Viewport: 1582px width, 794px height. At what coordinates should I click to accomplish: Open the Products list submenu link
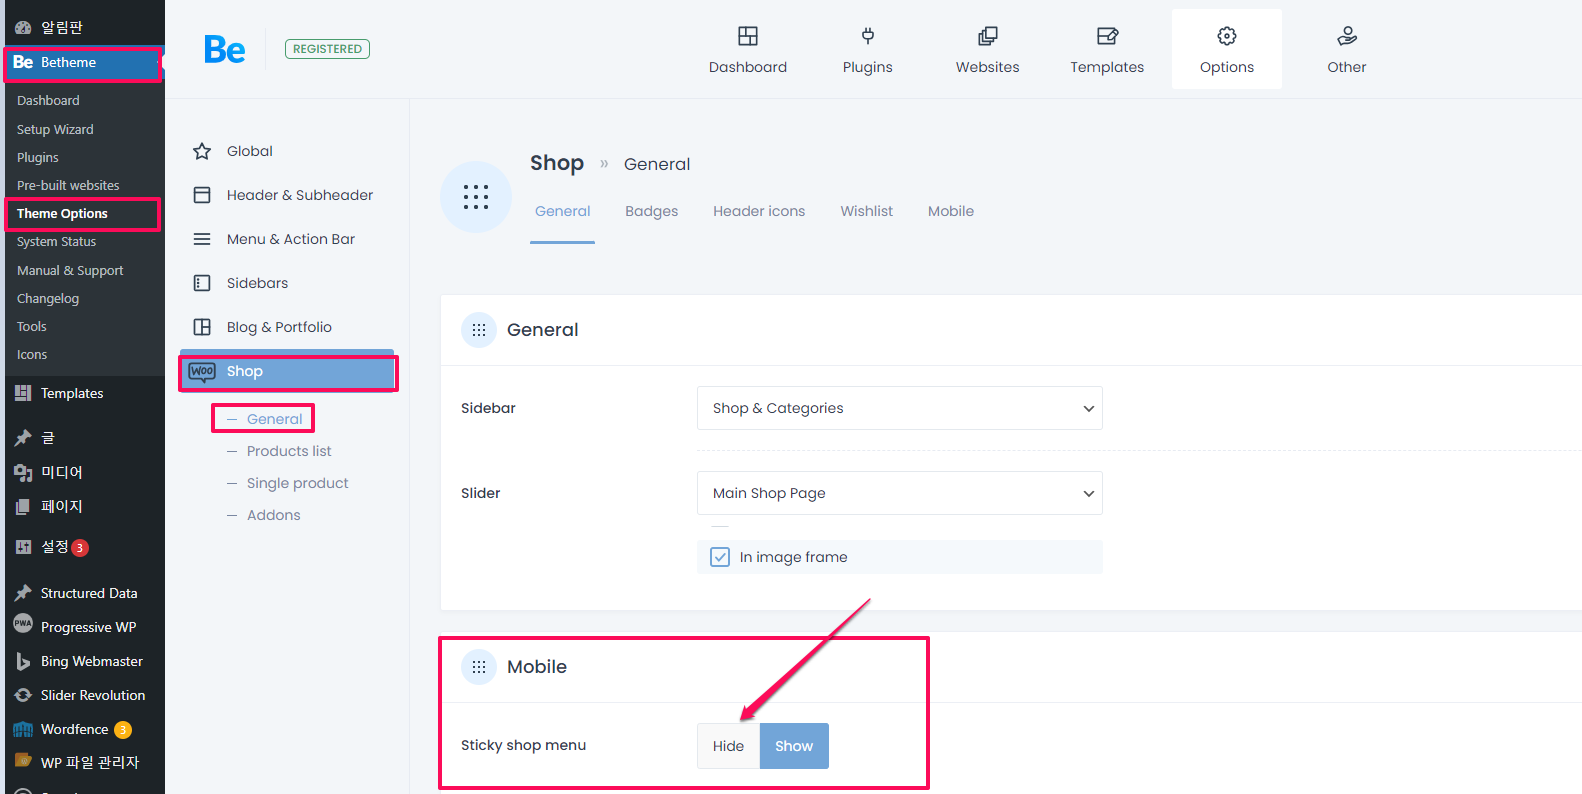(x=289, y=451)
